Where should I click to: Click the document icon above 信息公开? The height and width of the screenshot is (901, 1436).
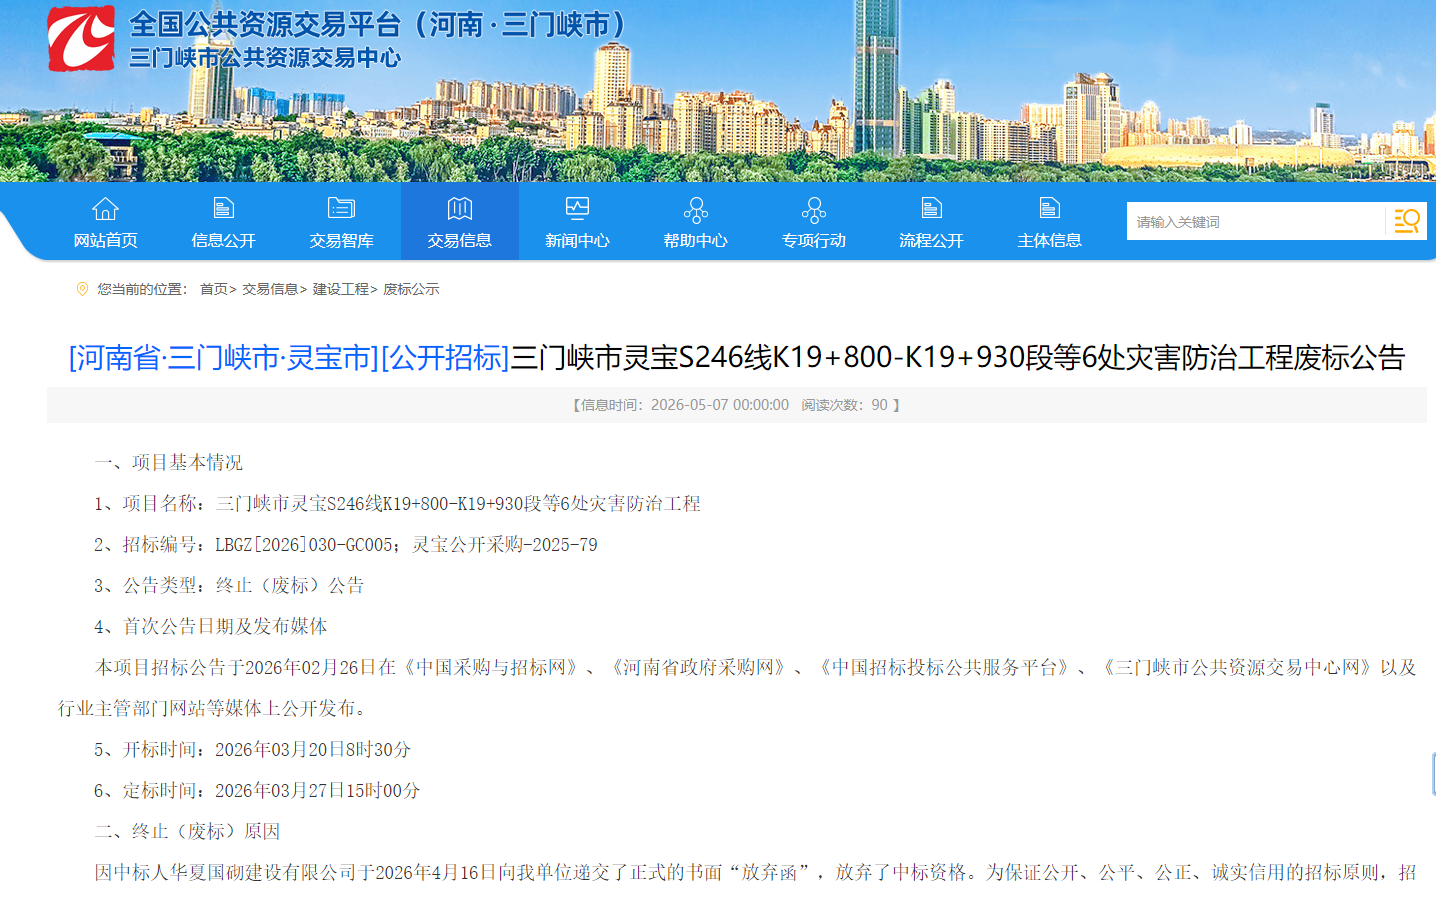[223, 208]
